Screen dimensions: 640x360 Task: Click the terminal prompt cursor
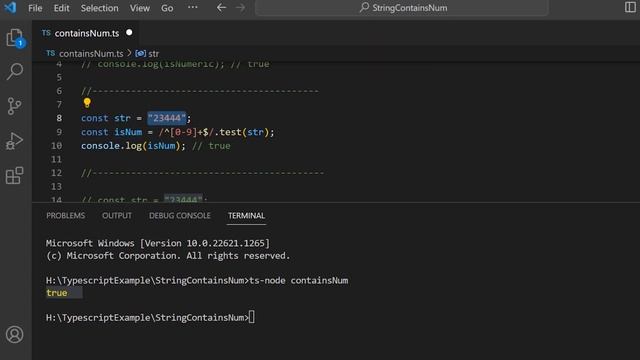pos(251,317)
